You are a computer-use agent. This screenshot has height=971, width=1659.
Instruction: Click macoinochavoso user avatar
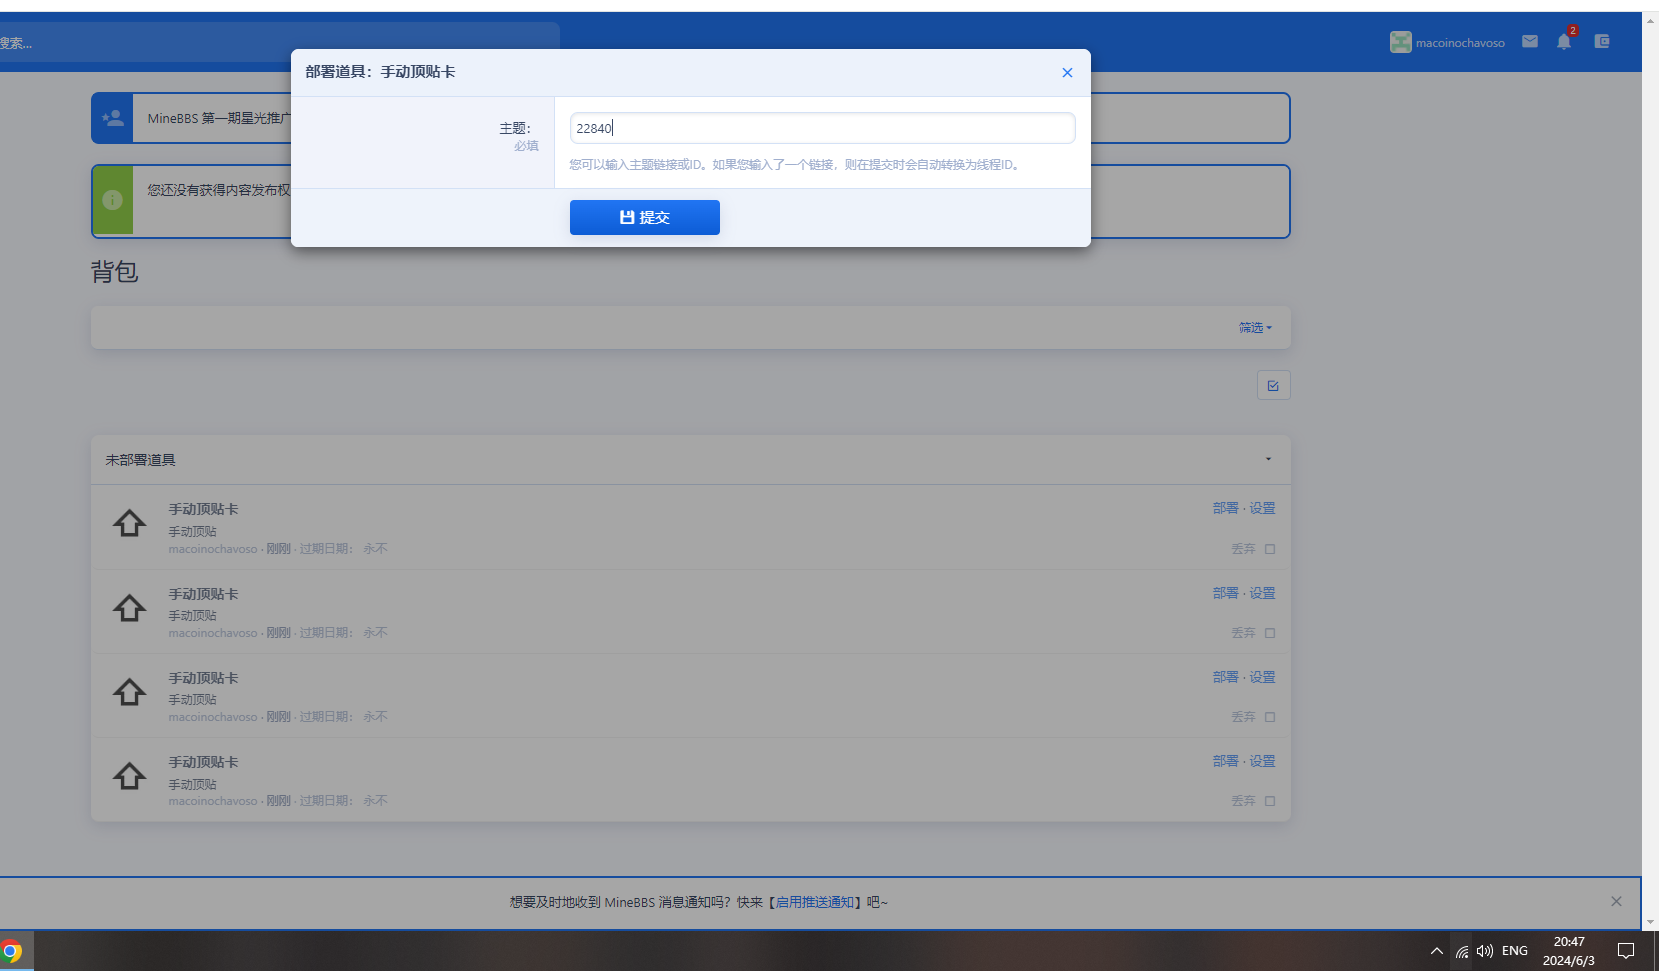(x=1400, y=42)
